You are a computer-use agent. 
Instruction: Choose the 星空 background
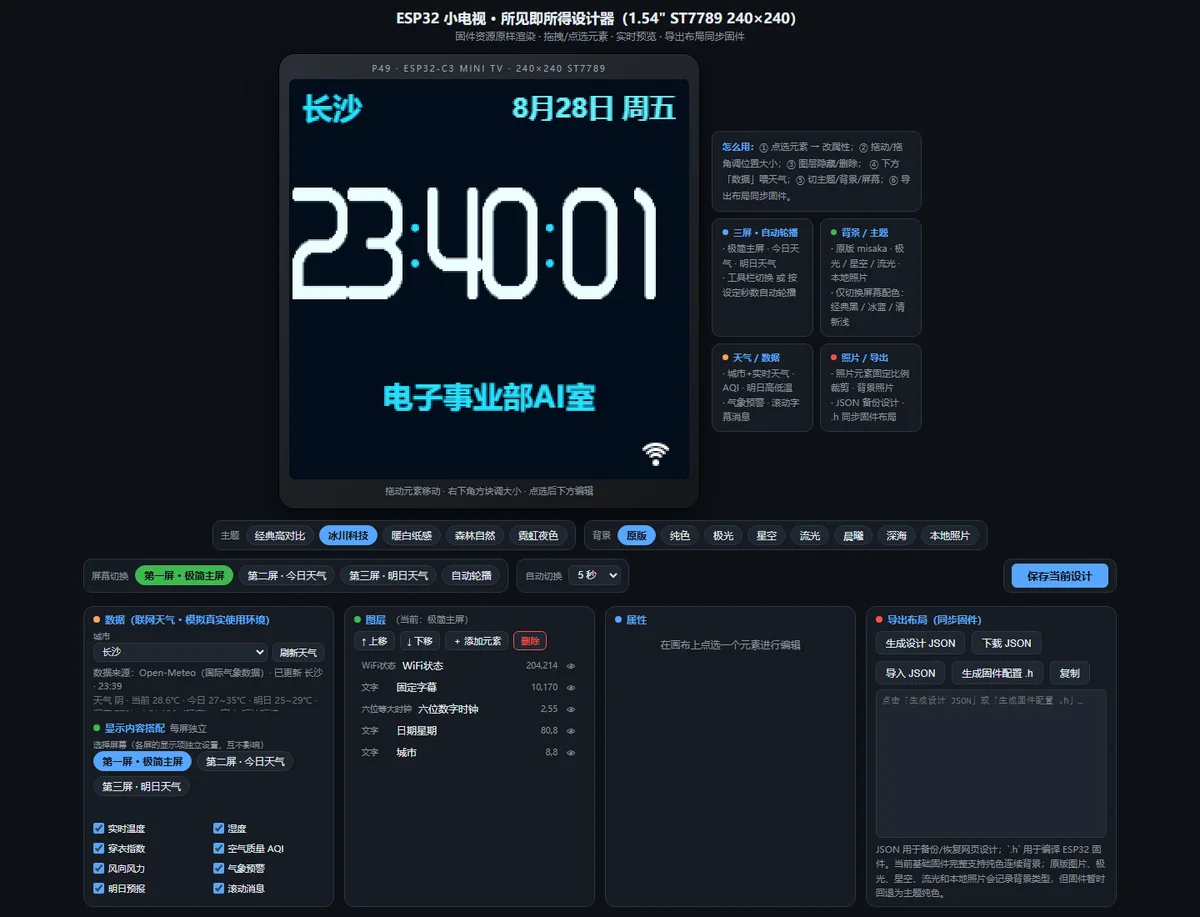pos(766,536)
